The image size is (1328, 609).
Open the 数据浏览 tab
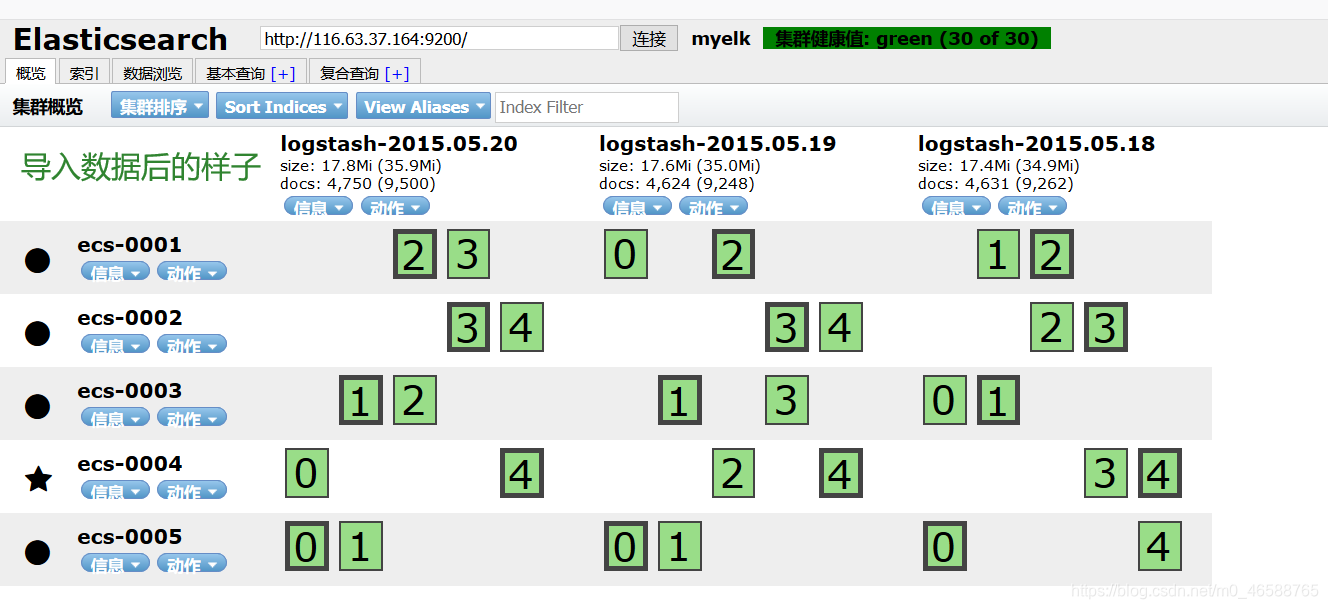(x=152, y=73)
